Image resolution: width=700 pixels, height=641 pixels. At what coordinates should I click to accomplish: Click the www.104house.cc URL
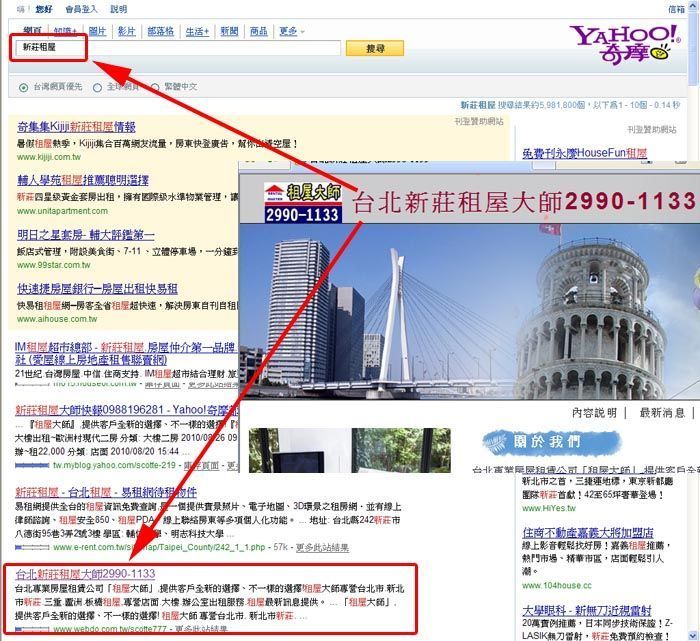[557, 585]
